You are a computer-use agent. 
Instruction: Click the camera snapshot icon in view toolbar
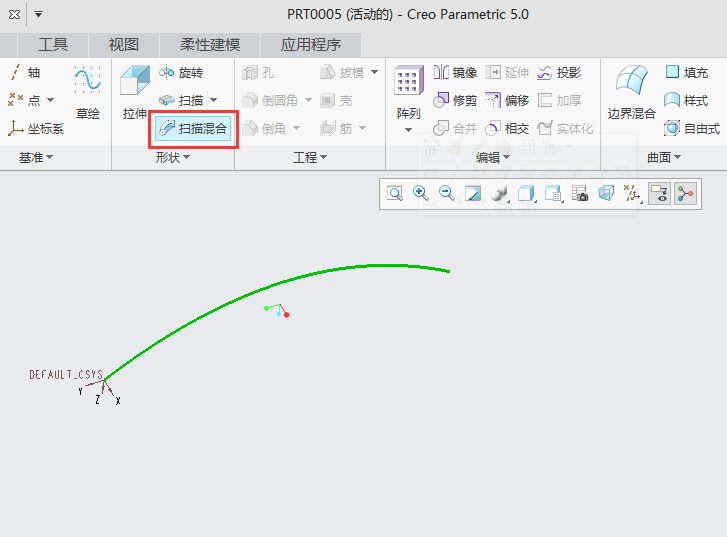pyautogui.click(x=580, y=193)
